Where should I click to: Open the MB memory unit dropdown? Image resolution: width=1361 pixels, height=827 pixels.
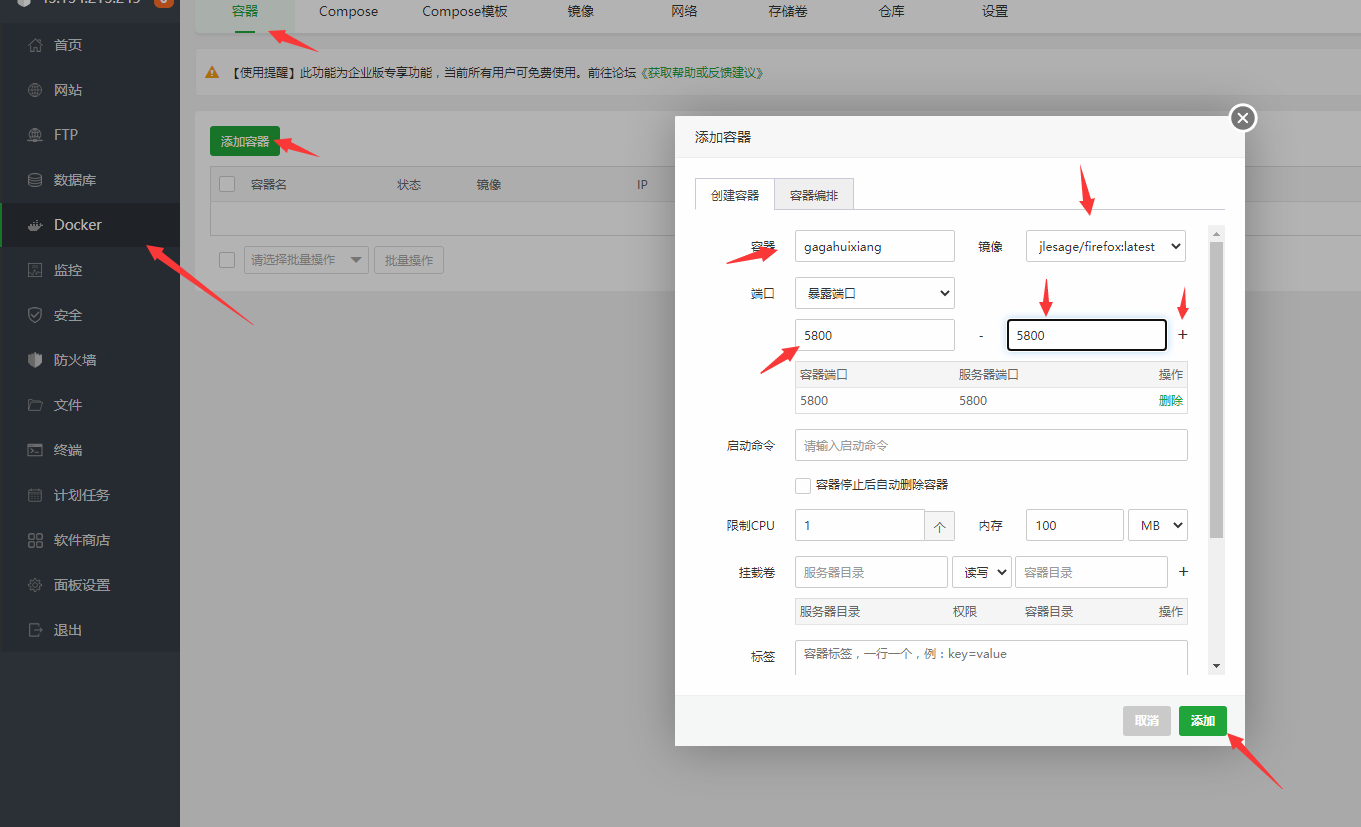pyautogui.click(x=1158, y=525)
